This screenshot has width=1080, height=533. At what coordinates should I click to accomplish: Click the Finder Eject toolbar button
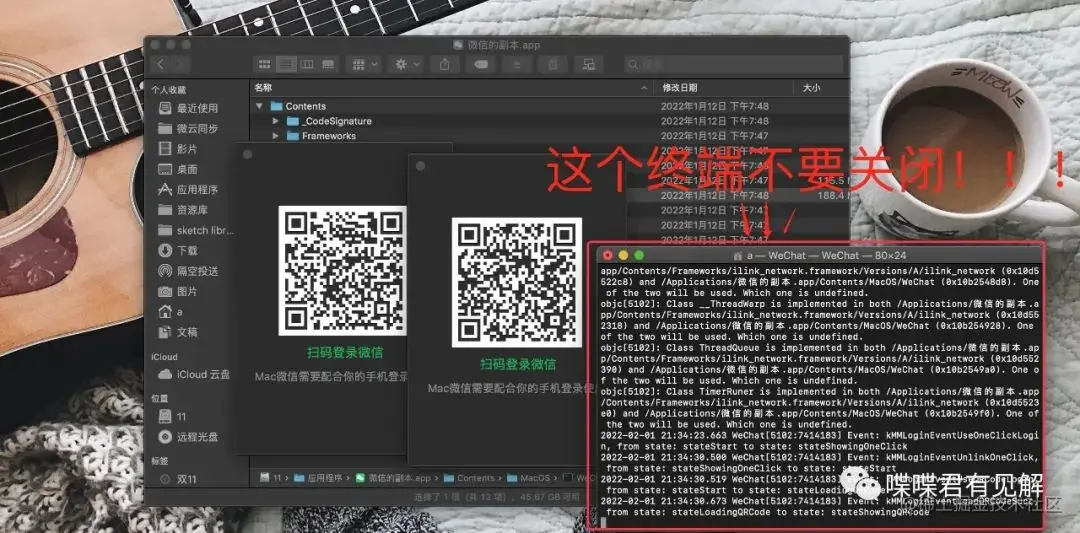click(x=517, y=65)
